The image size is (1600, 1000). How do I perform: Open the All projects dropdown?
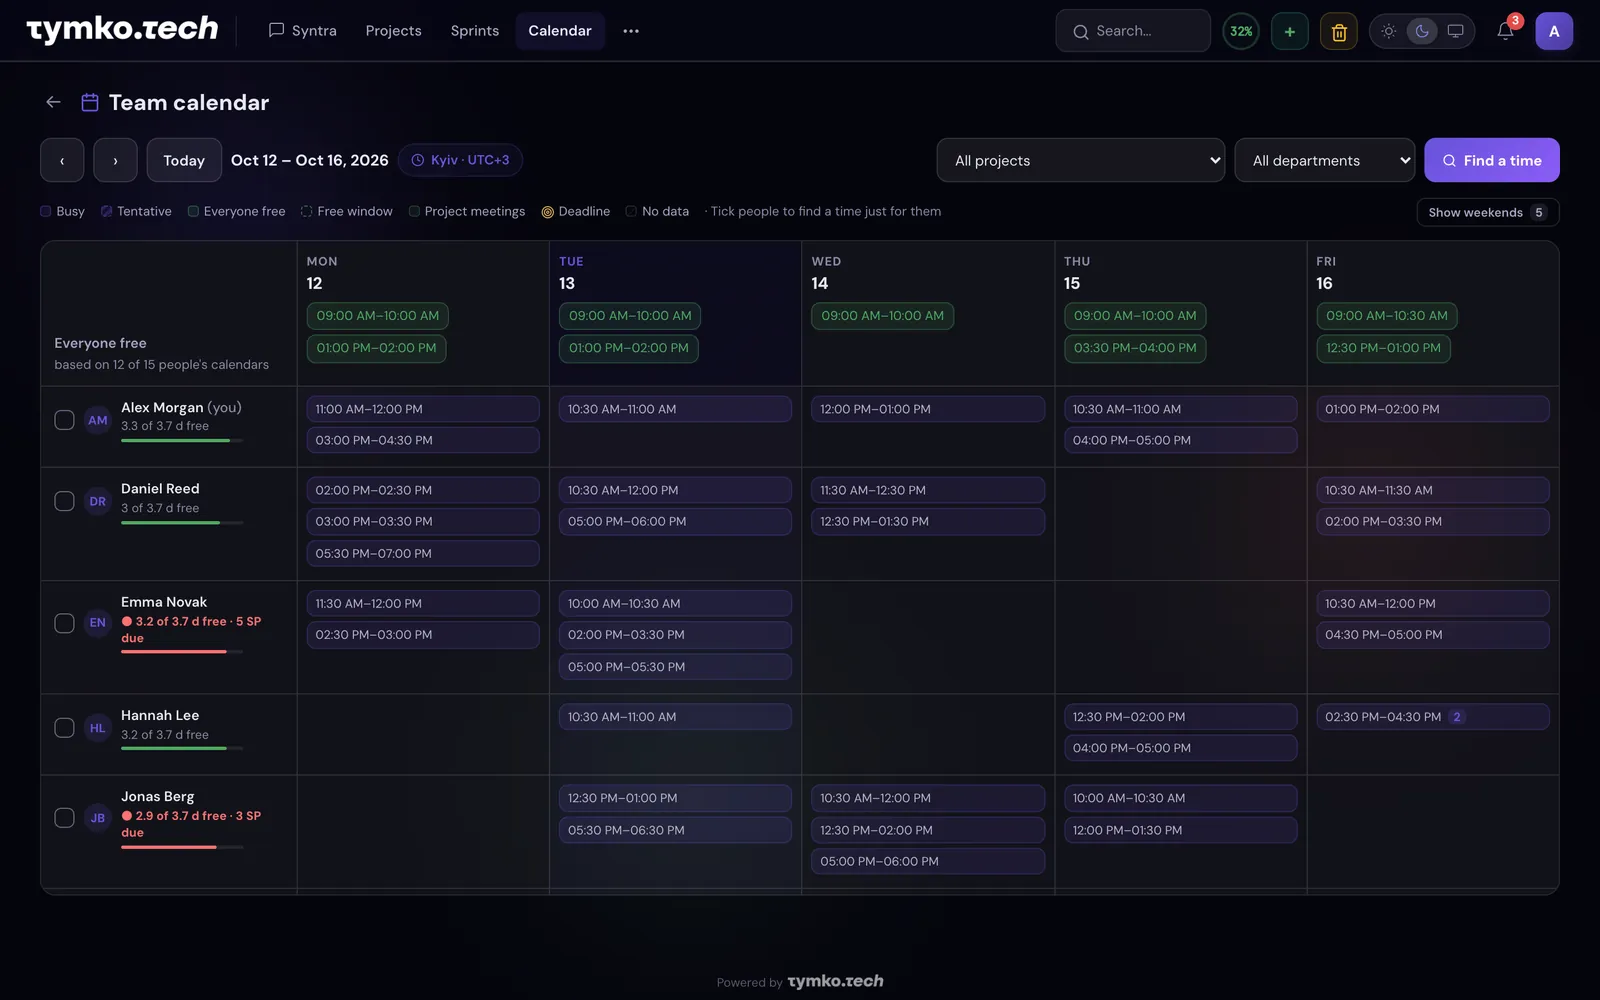click(x=1080, y=160)
